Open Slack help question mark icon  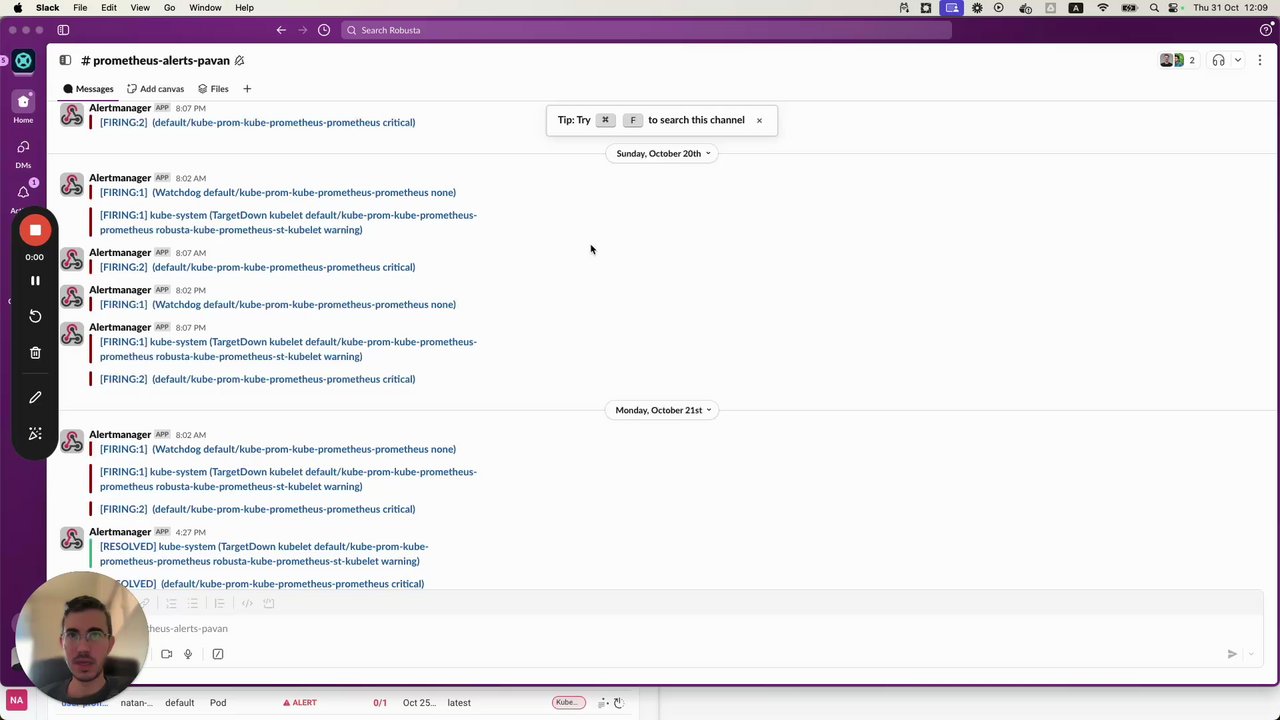(1266, 30)
